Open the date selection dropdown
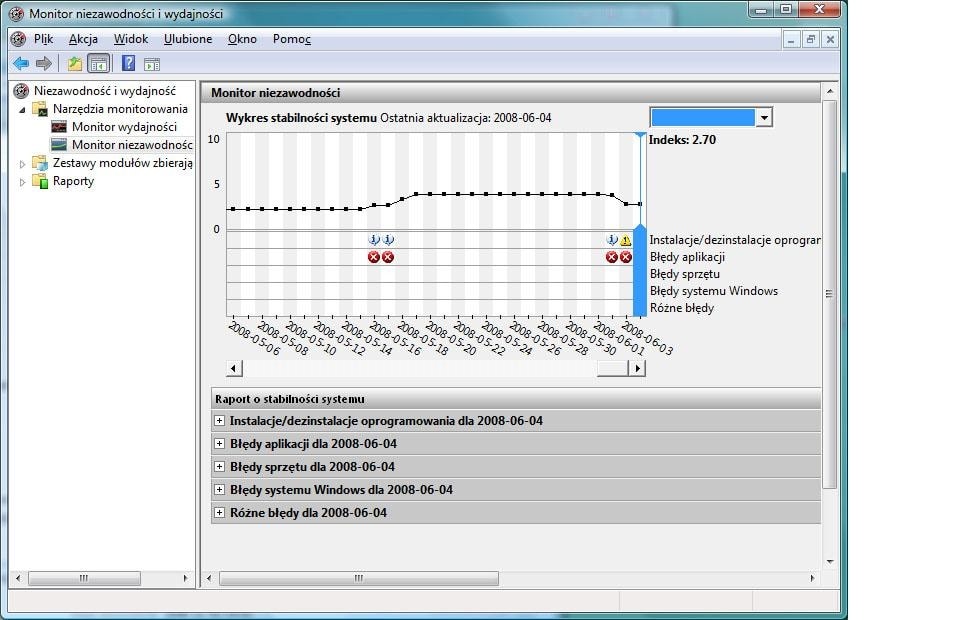Viewport: 960px width, 620px height. point(763,118)
